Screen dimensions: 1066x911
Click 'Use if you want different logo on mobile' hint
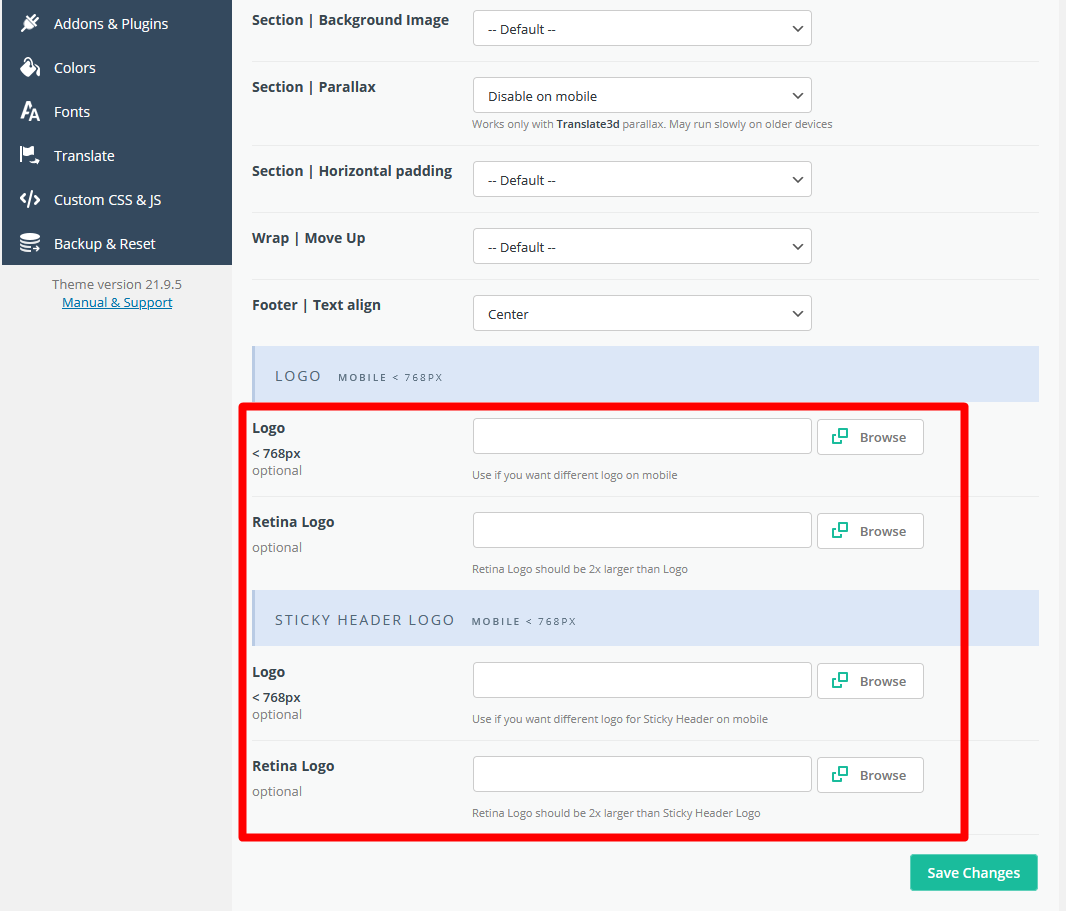point(574,475)
